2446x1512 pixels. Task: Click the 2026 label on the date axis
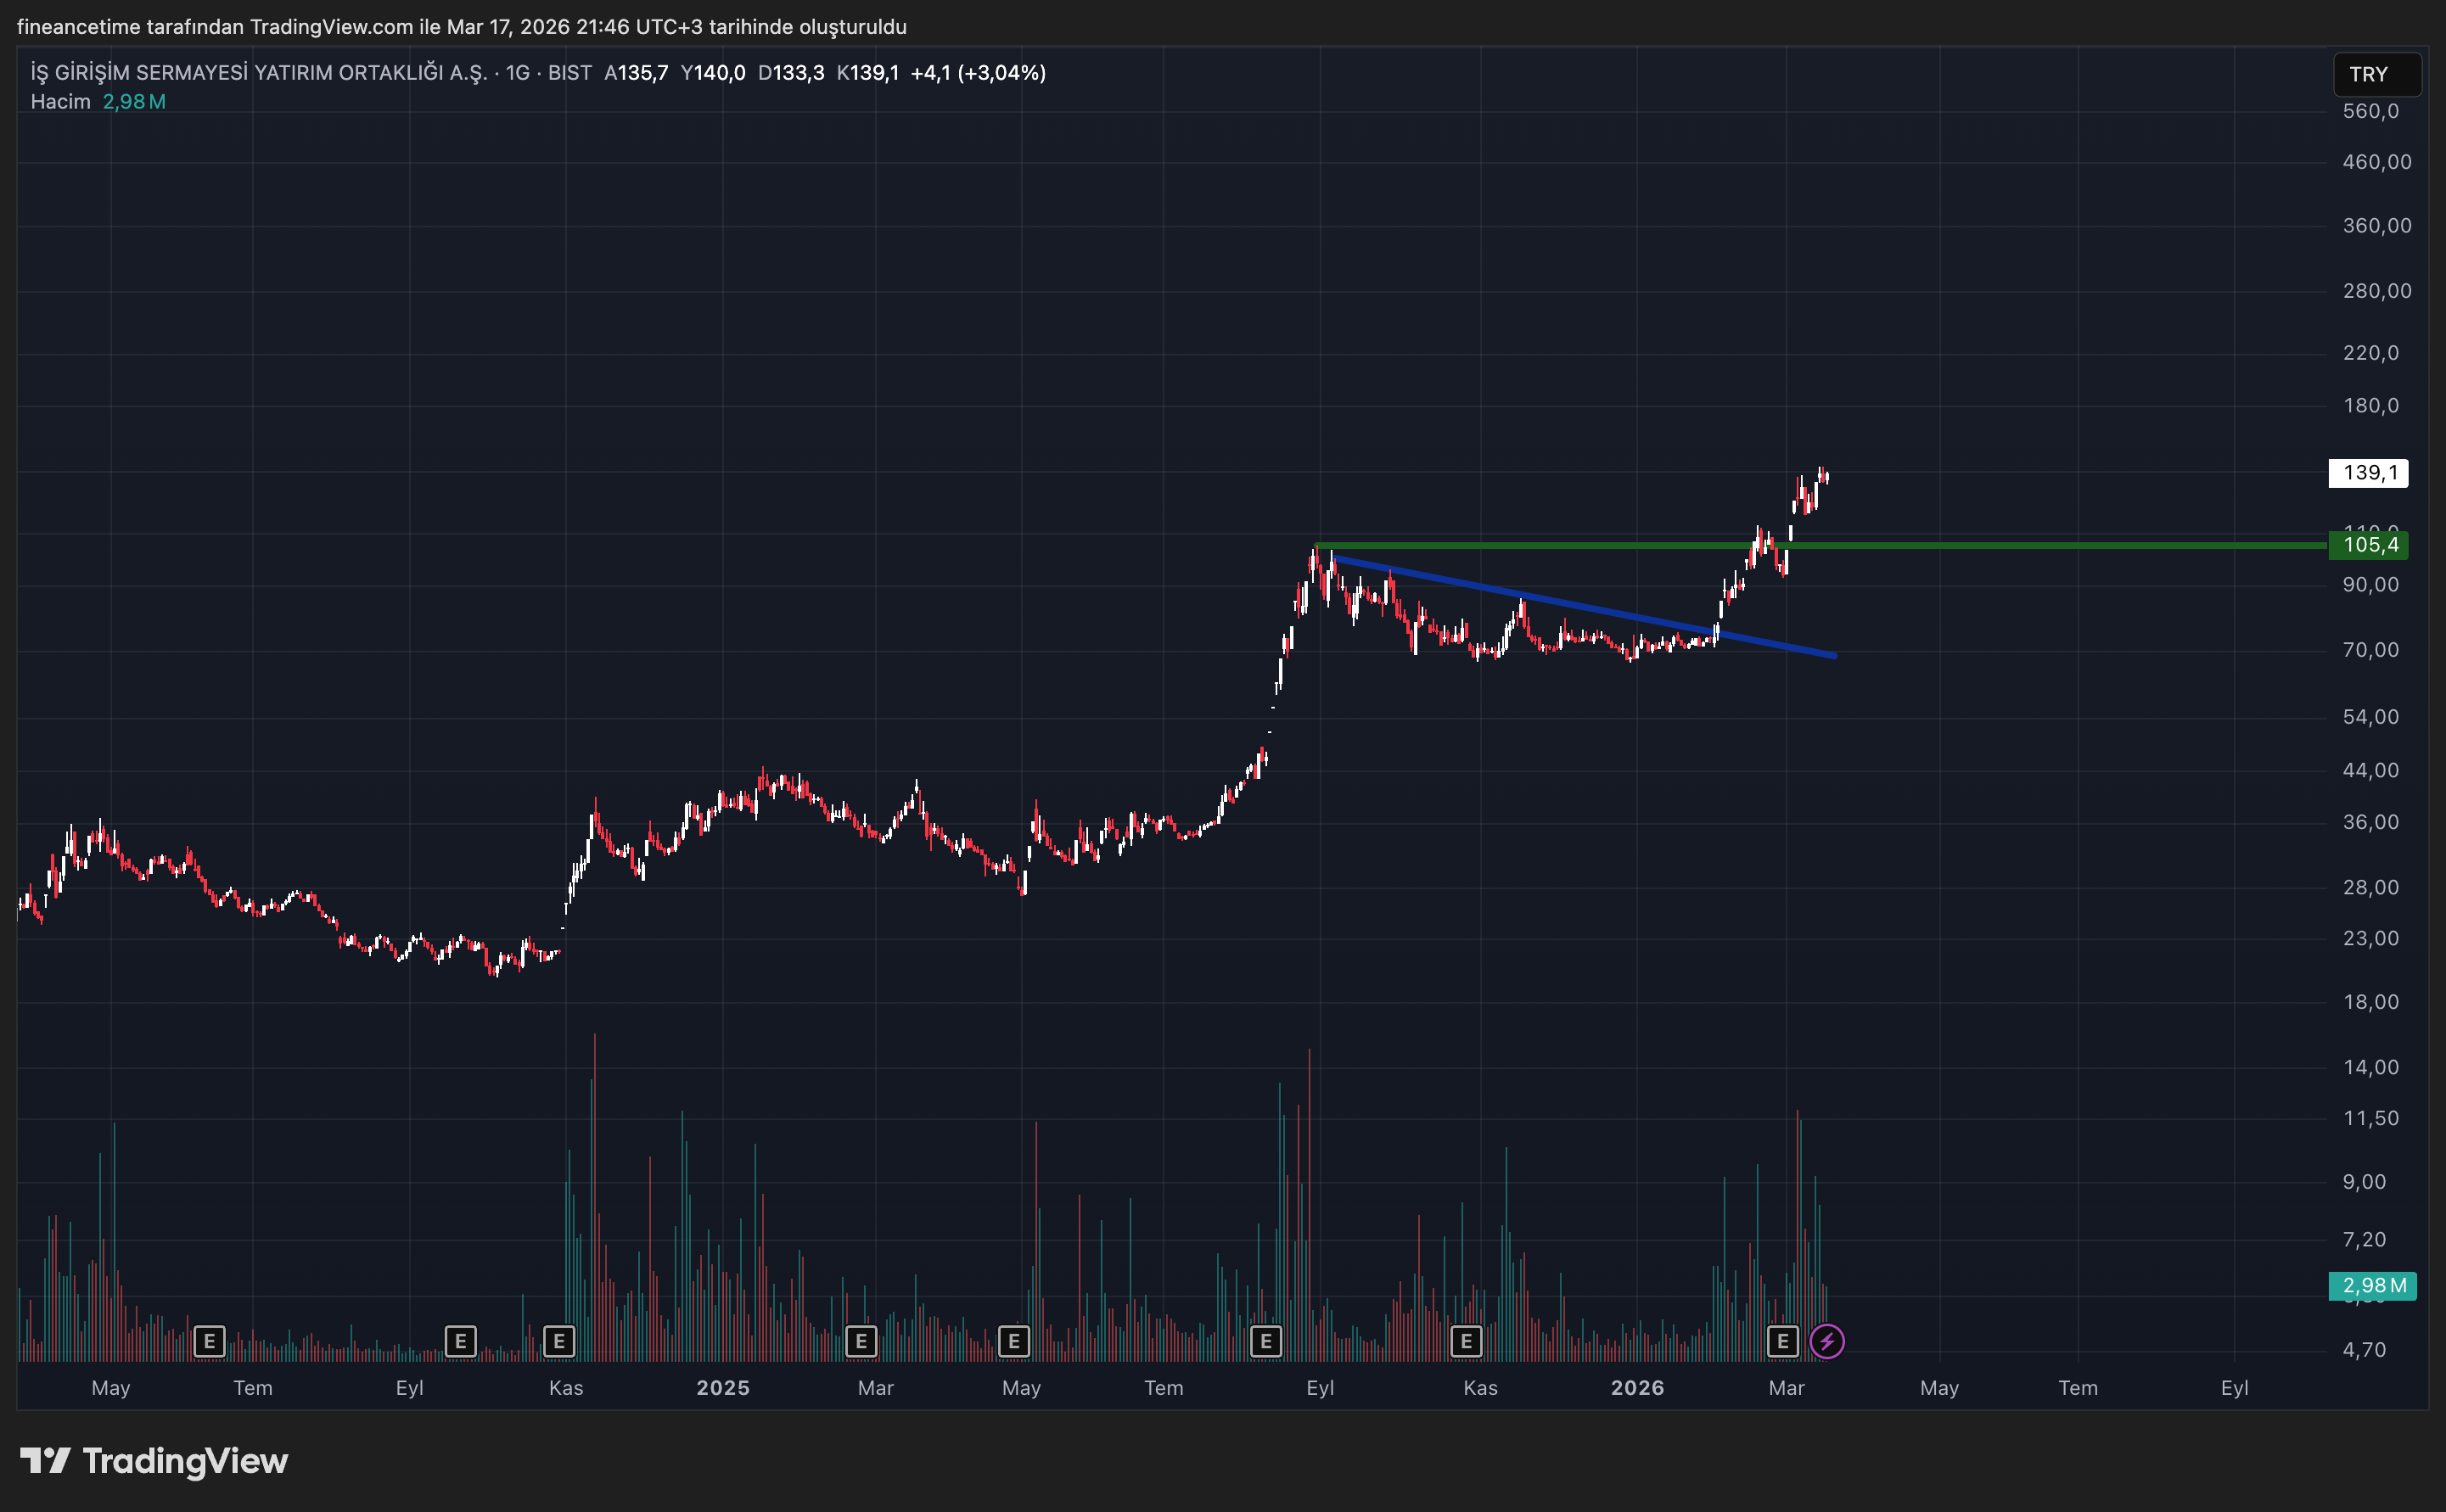1638,1388
